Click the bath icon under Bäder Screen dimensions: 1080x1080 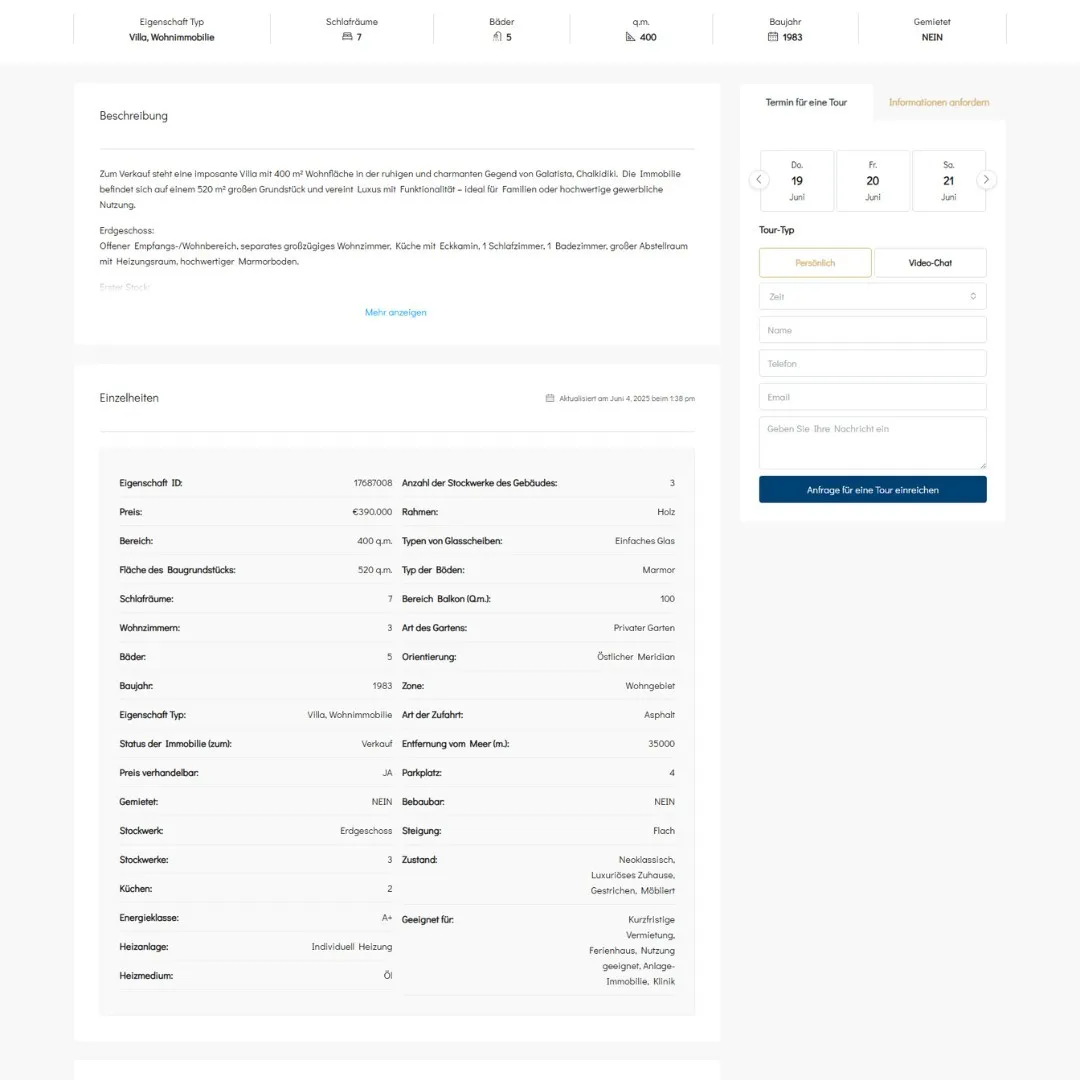(x=497, y=37)
